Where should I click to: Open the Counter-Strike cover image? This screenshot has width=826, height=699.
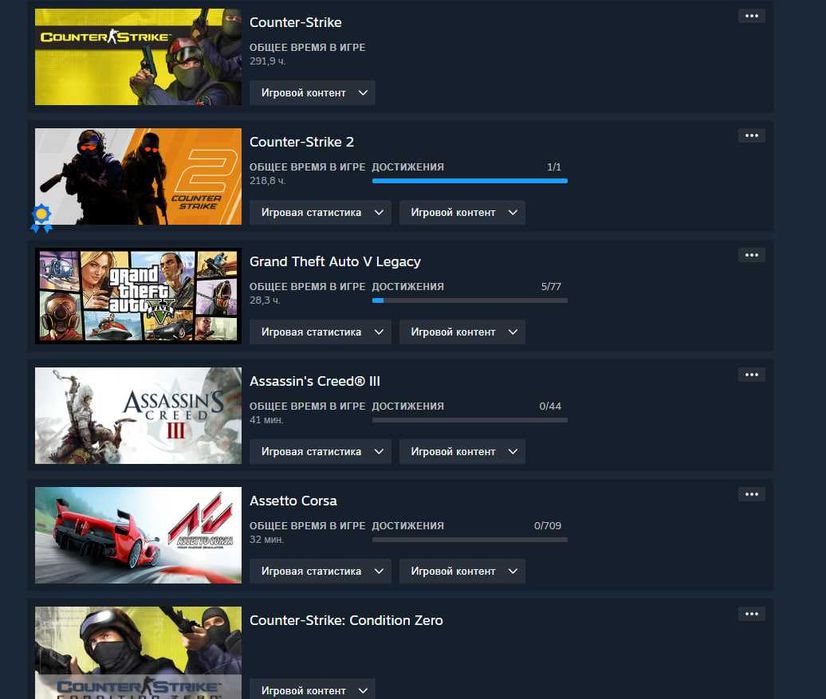point(138,56)
